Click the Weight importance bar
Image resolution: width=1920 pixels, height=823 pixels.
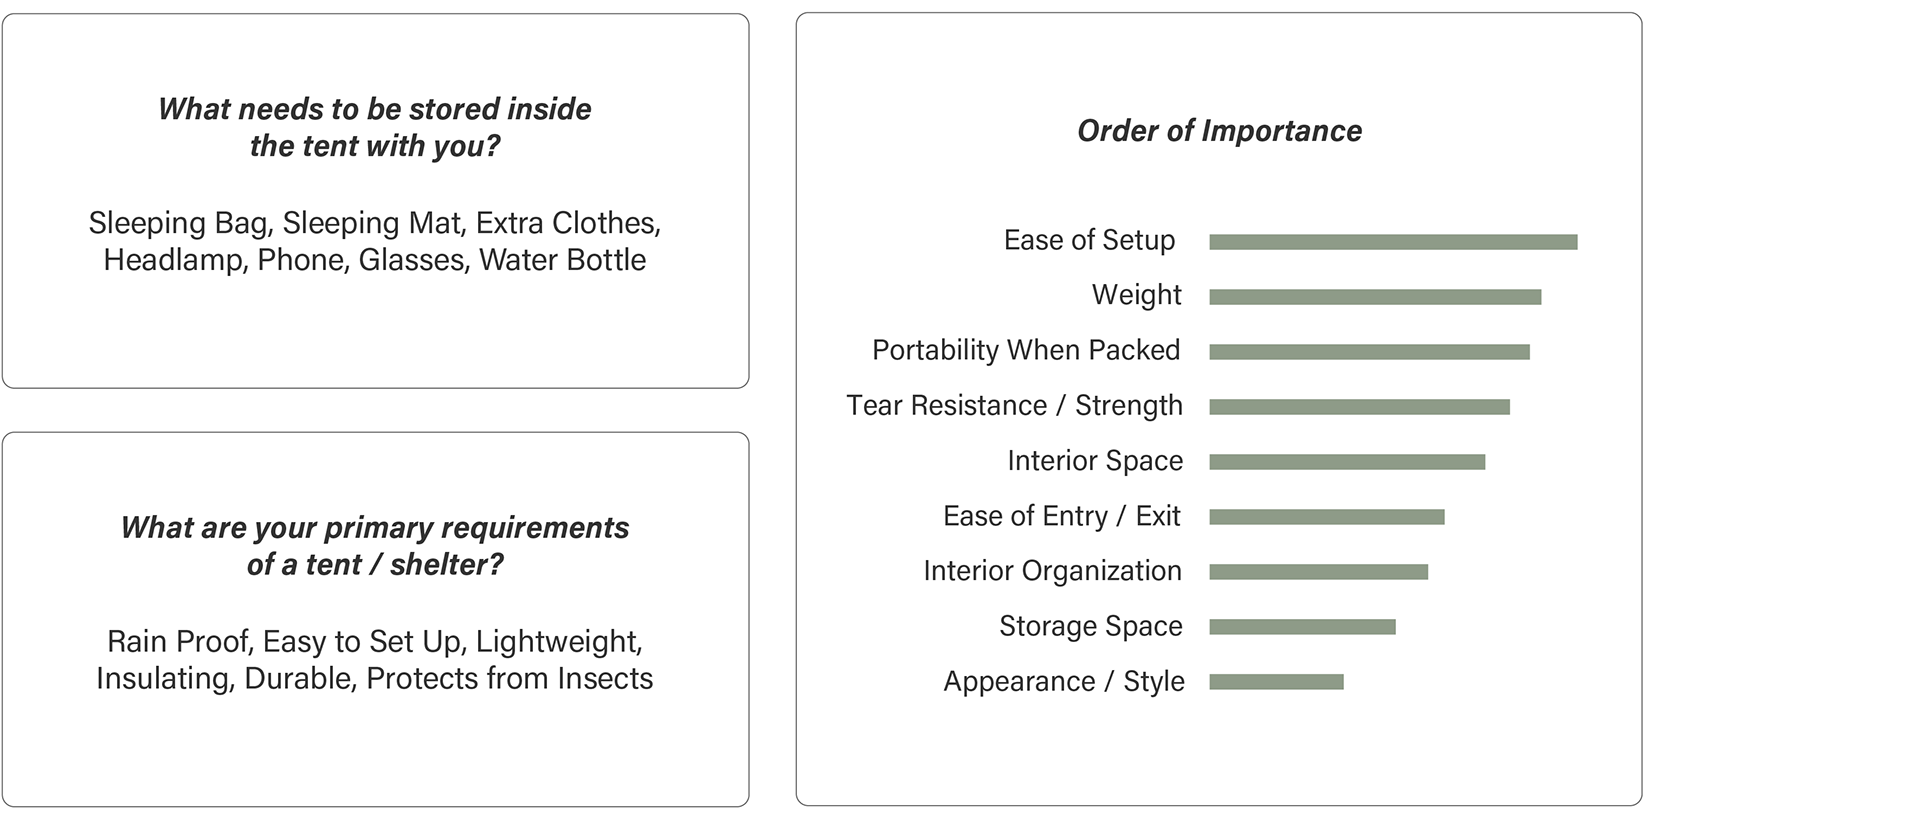[x=1374, y=297]
